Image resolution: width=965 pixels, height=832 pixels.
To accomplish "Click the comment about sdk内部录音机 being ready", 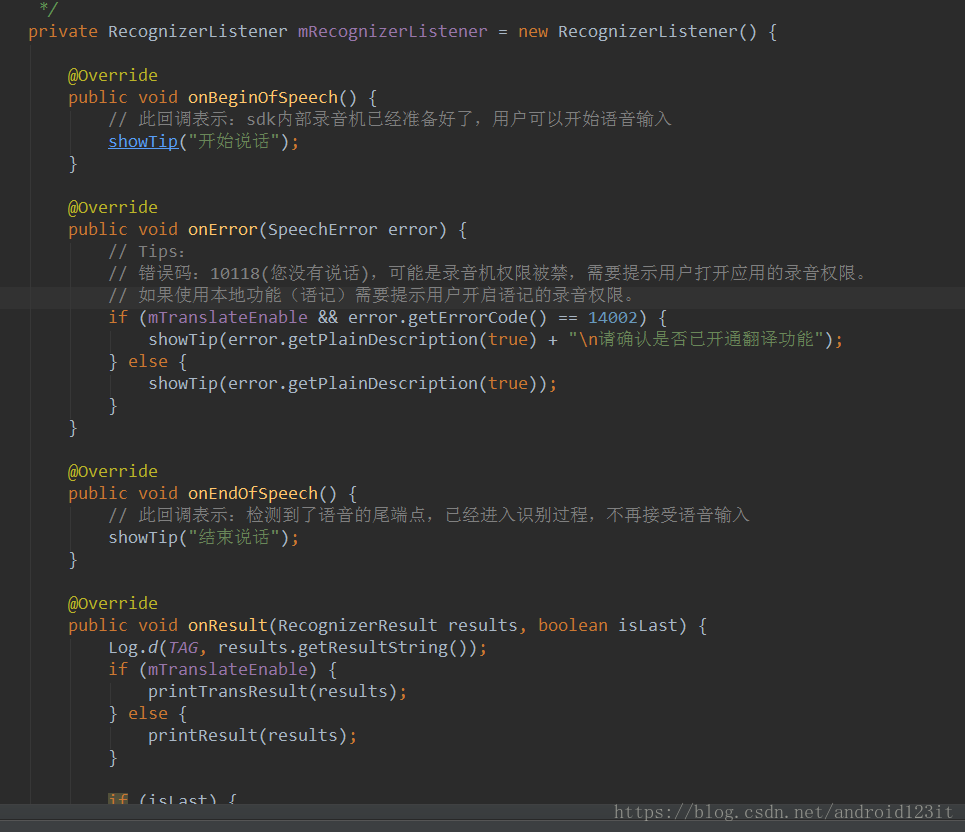I will click(x=390, y=119).
